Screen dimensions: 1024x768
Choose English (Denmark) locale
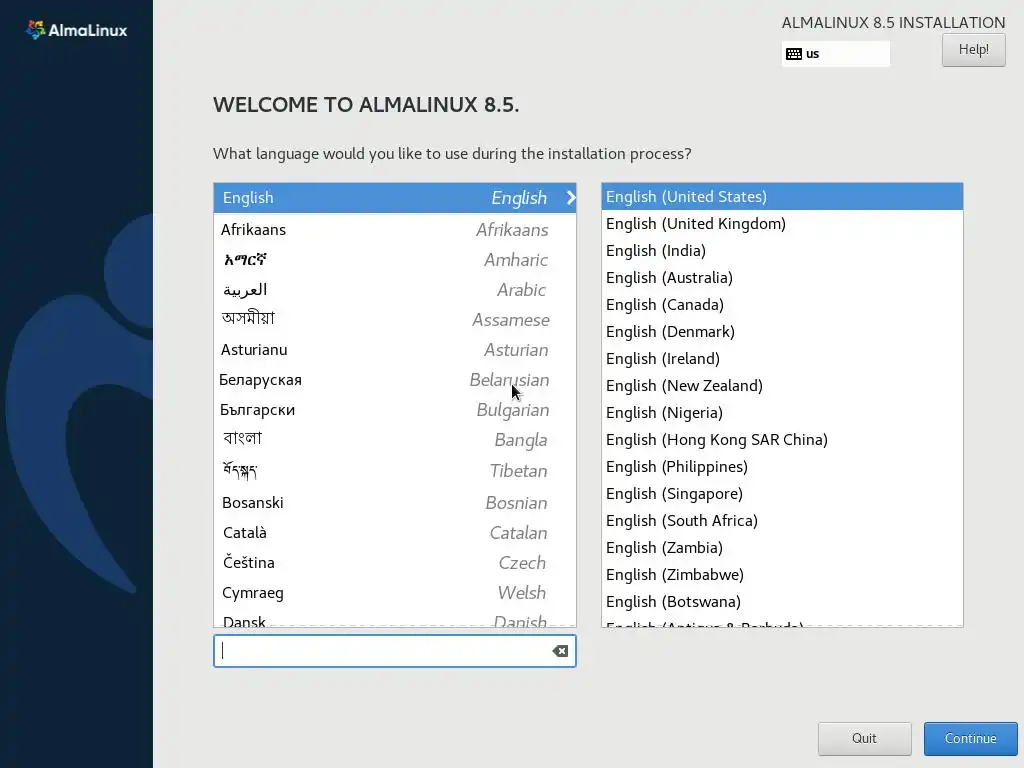click(x=782, y=332)
